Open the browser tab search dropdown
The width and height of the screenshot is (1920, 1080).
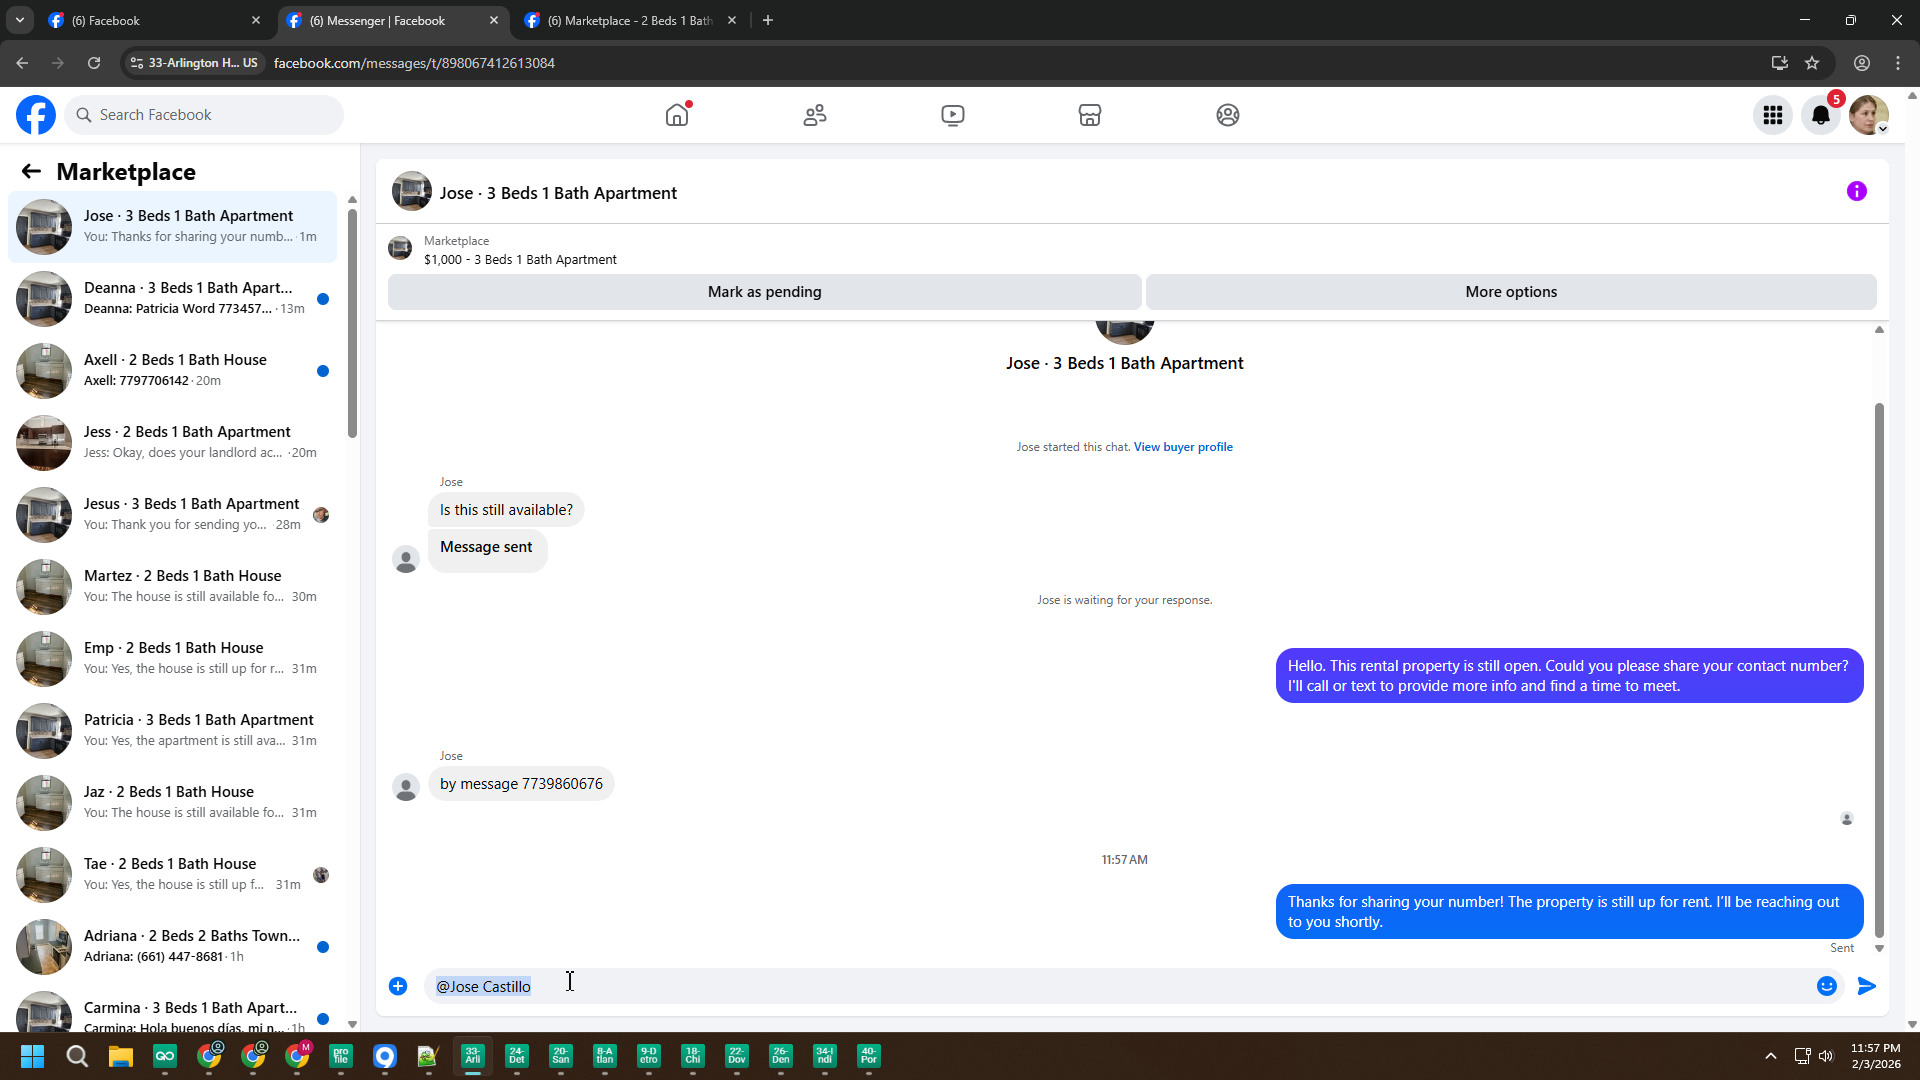click(19, 20)
